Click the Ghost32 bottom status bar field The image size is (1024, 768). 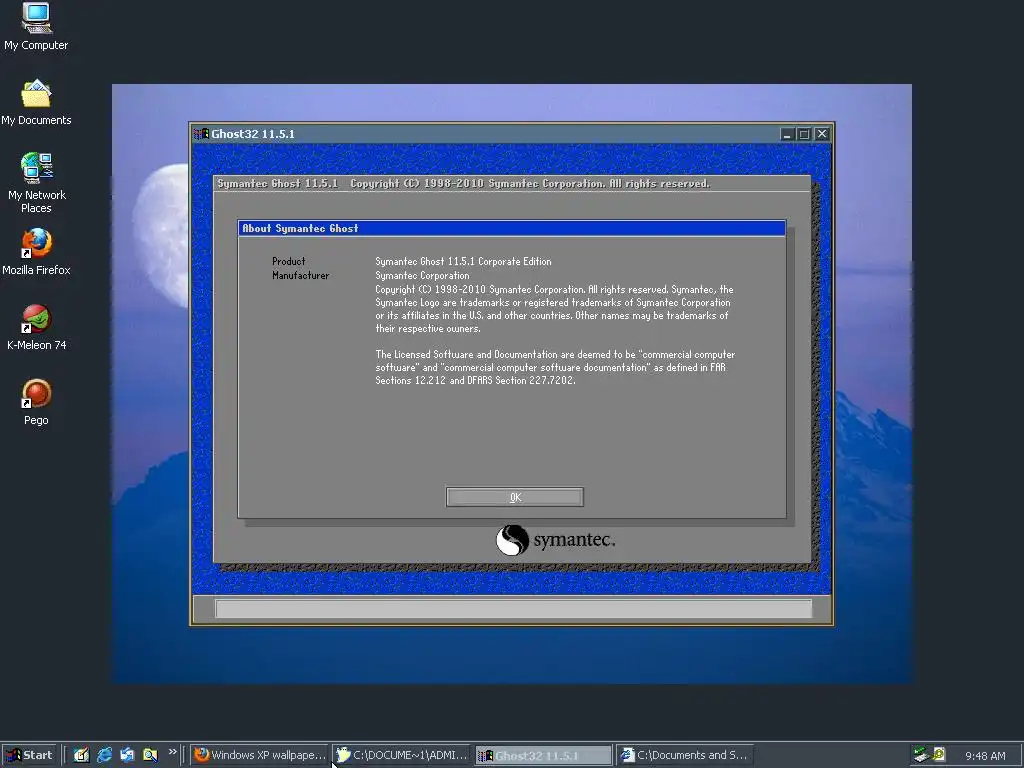click(x=513, y=609)
